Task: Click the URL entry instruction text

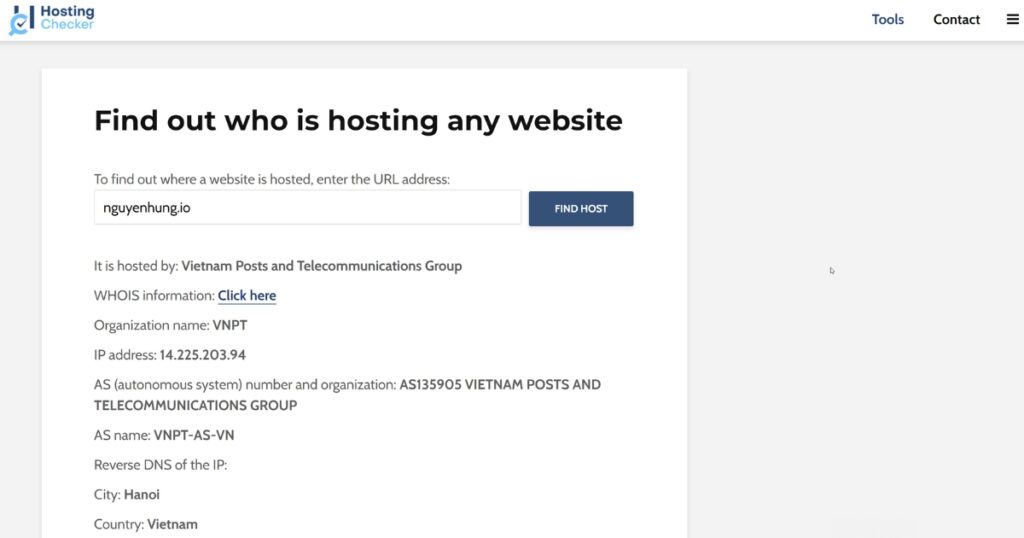Action: coord(272,179)
